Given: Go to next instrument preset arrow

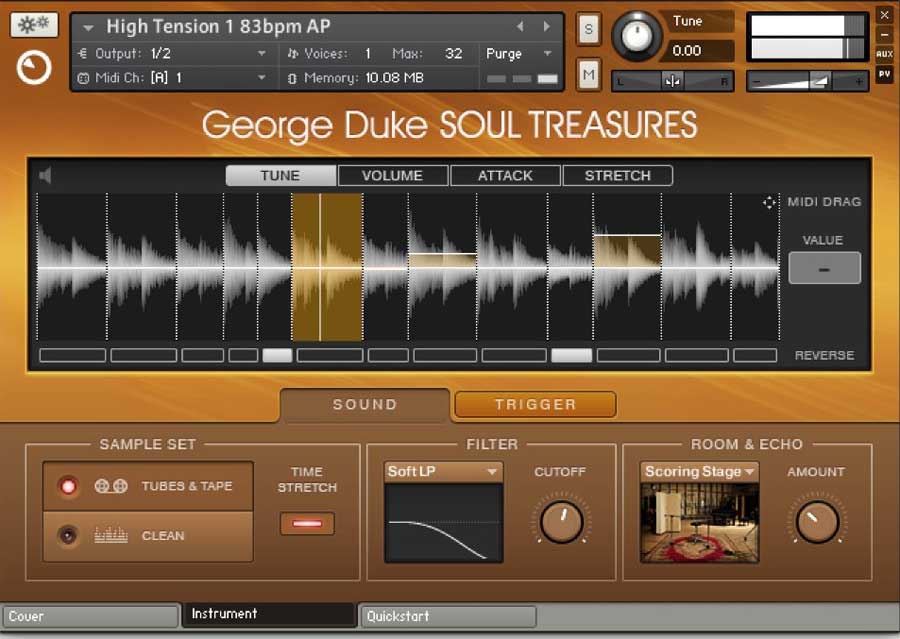Looking at the screenshot, I should pos(546,26).
